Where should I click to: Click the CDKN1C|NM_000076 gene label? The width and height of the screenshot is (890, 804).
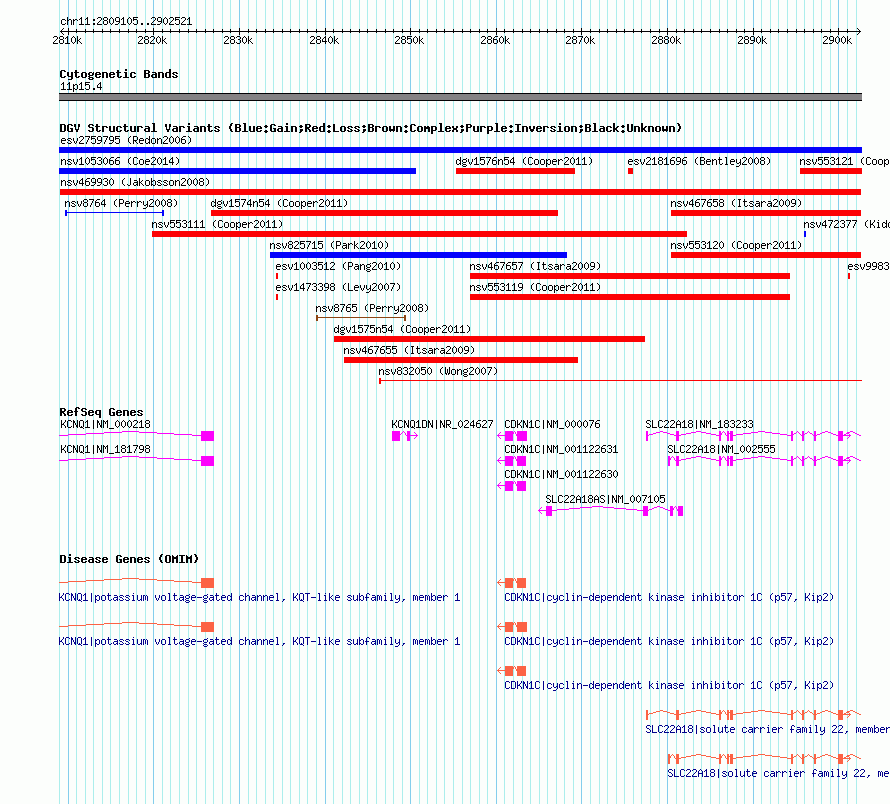[x=552, y=424]
